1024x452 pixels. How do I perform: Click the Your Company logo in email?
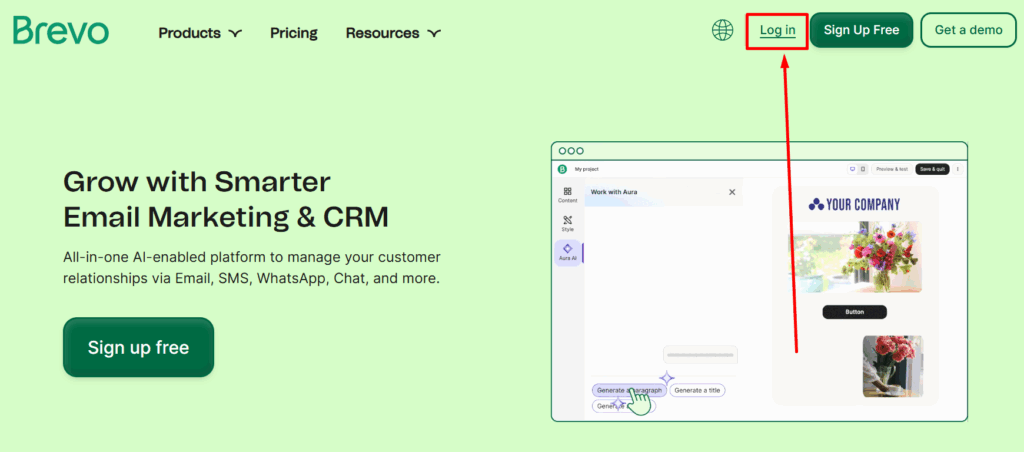(854, 204)
